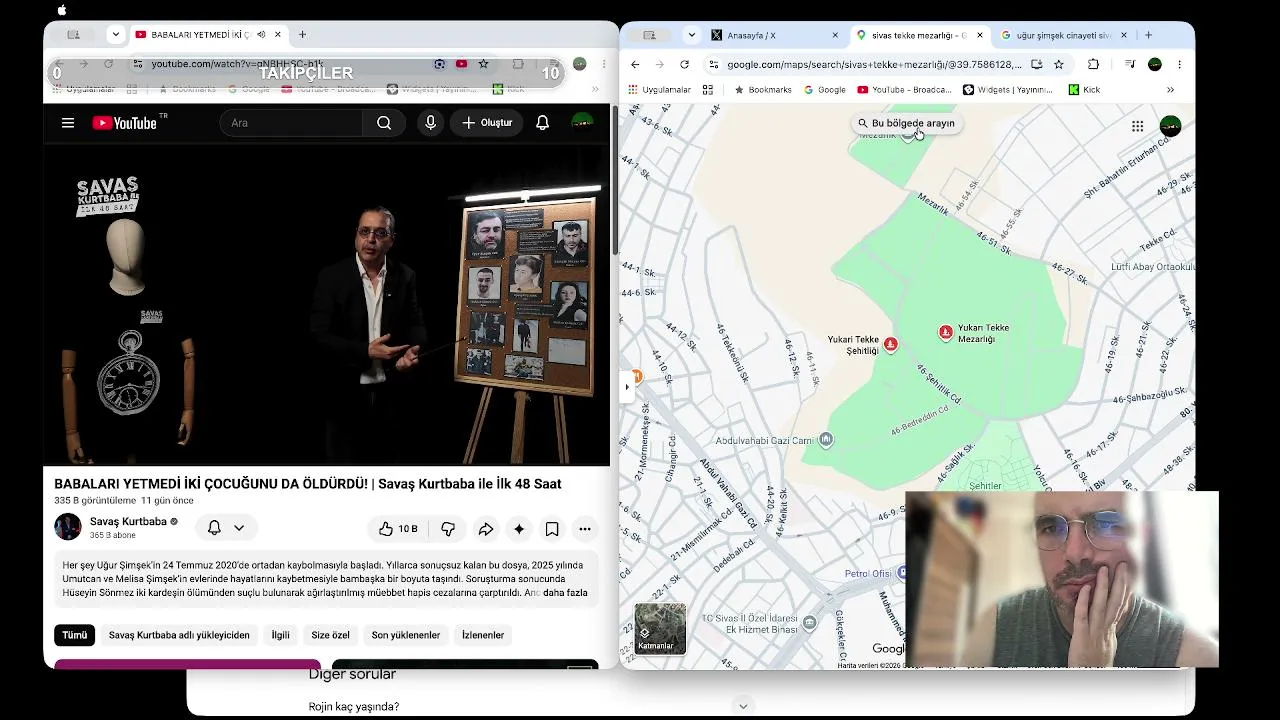Click the Google Maps address bar URL
The height and width of the screenshot is (720, 1280).
click(874, 64)
